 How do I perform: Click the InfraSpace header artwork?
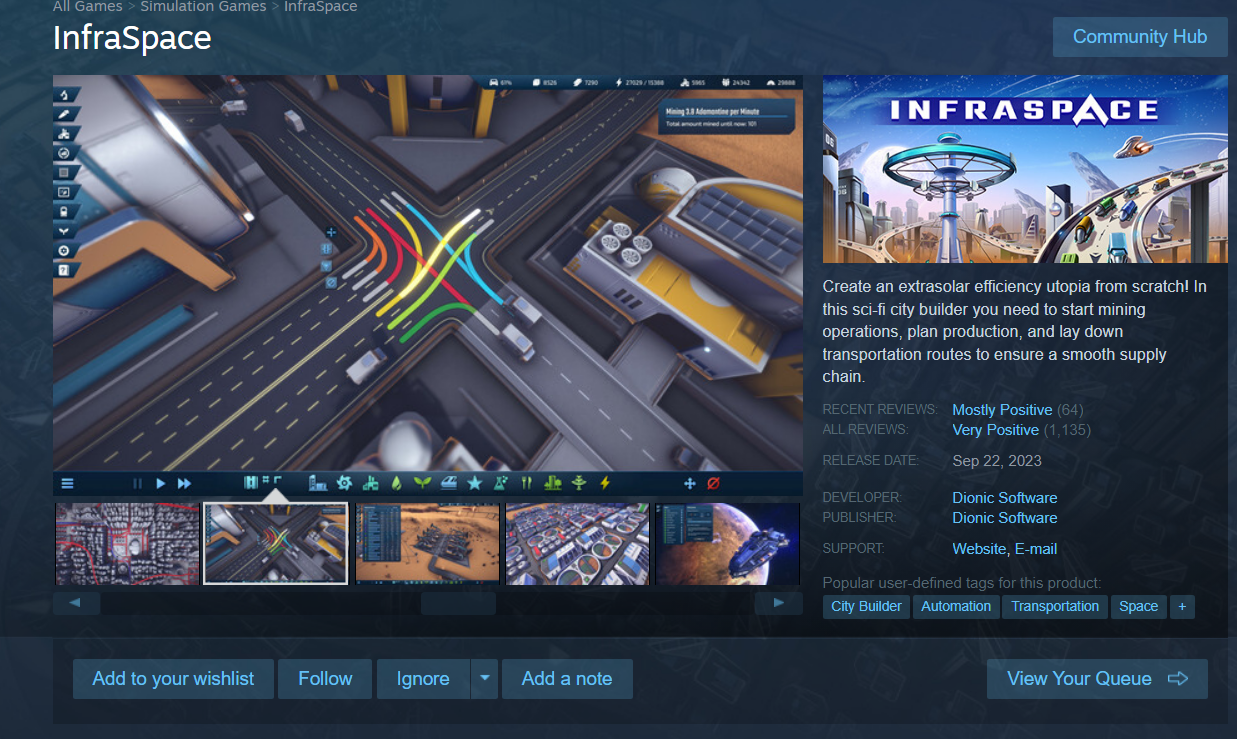[x=1025, y=169]
